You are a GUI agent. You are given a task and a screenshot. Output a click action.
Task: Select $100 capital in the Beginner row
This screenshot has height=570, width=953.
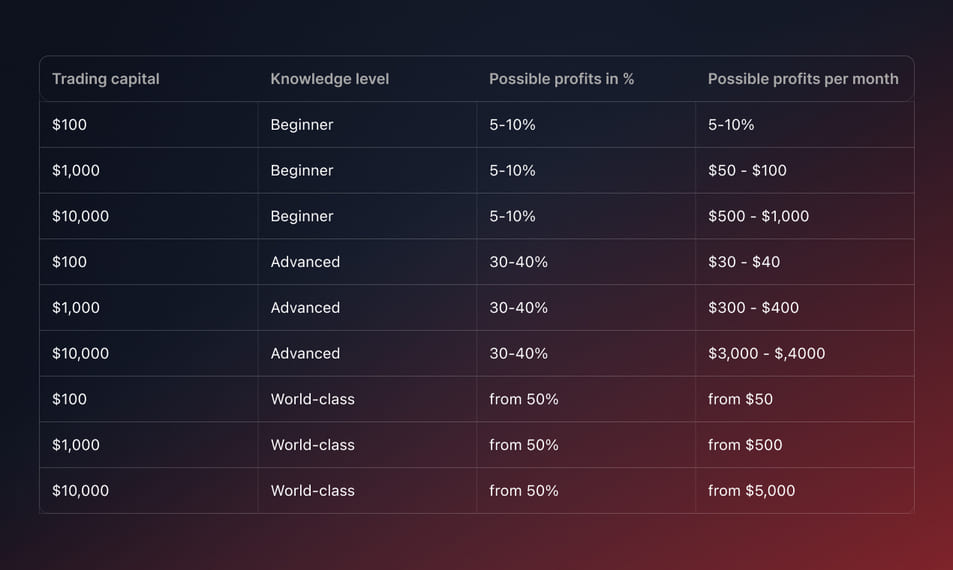point(70,125)
